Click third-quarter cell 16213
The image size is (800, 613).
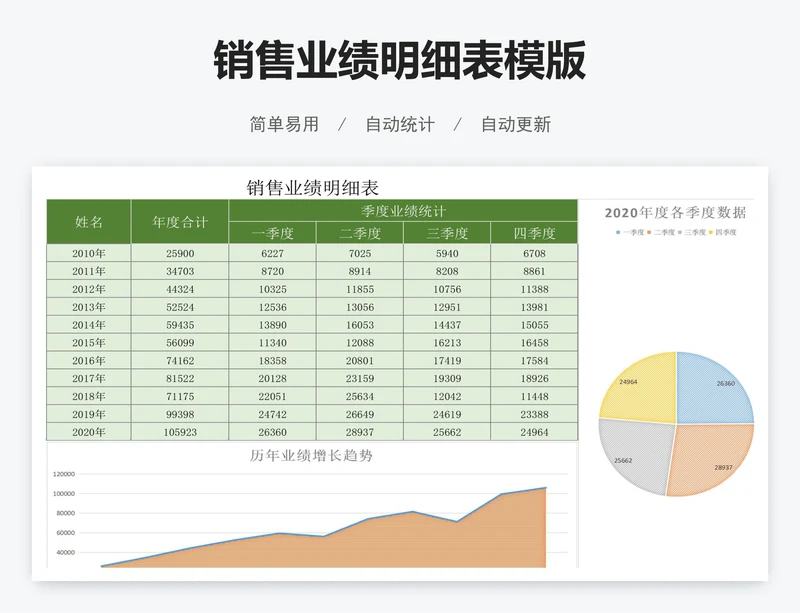tap(447, 342)
